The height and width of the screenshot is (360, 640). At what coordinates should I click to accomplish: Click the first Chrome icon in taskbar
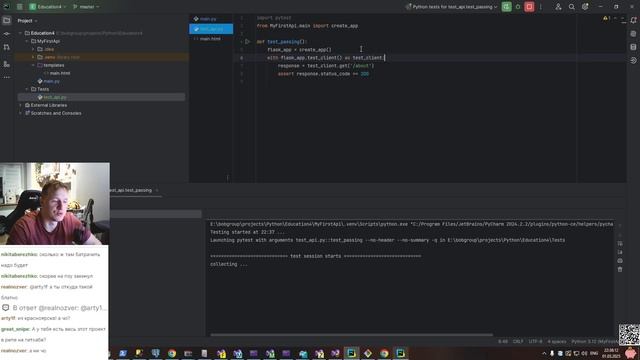(x=172, y=353)
